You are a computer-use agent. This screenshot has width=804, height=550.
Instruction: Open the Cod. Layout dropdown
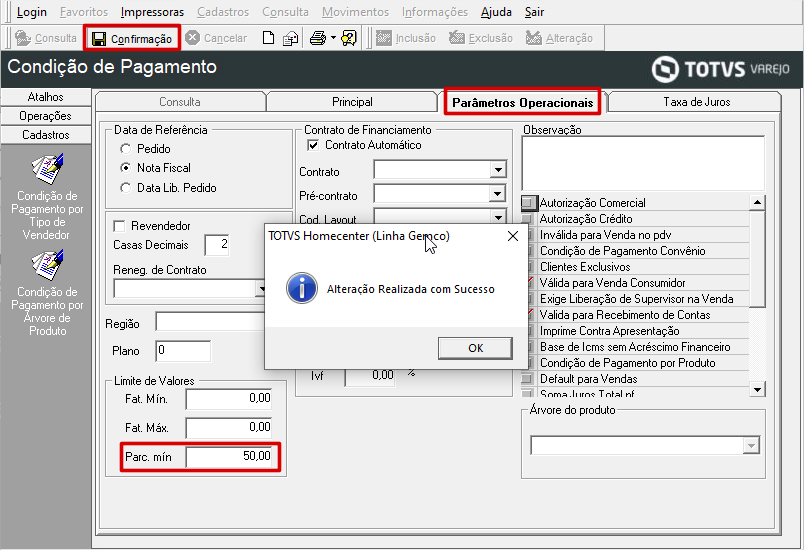click(498, 217)
